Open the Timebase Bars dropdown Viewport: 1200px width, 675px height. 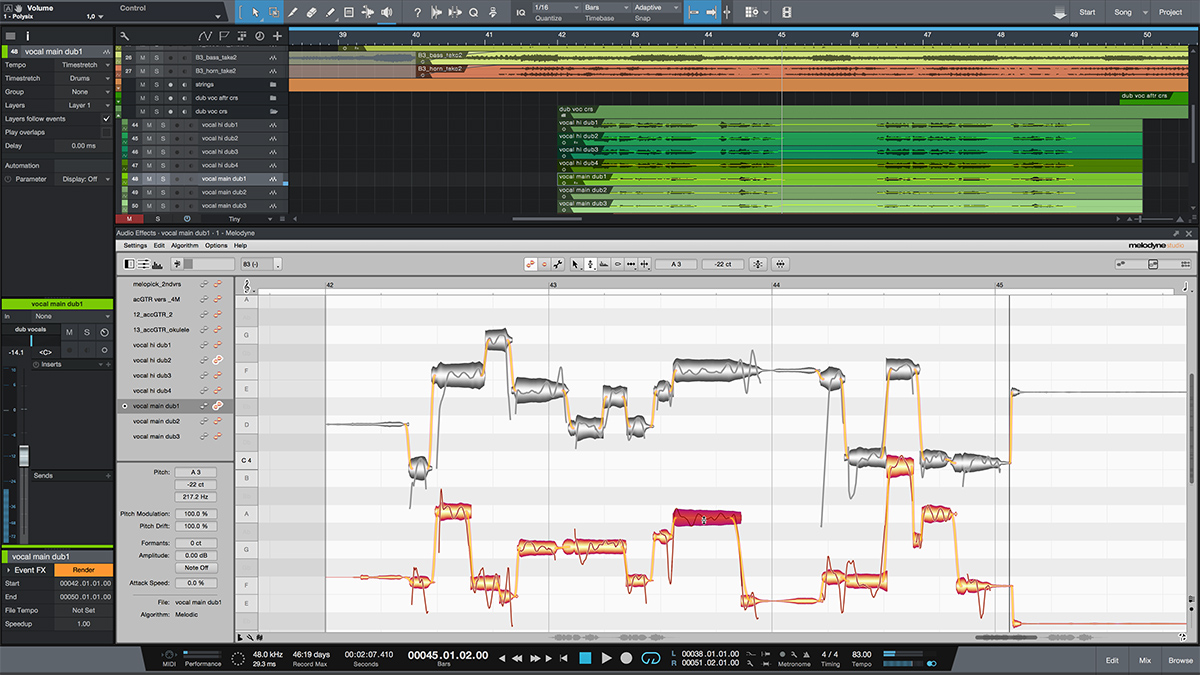pyautogui.click(x=606, y=7)
